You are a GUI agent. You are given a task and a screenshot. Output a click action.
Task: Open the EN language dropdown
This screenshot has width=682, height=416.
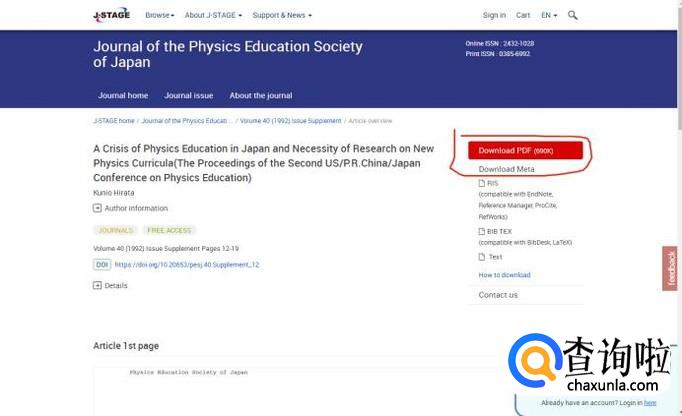[549, 15]
